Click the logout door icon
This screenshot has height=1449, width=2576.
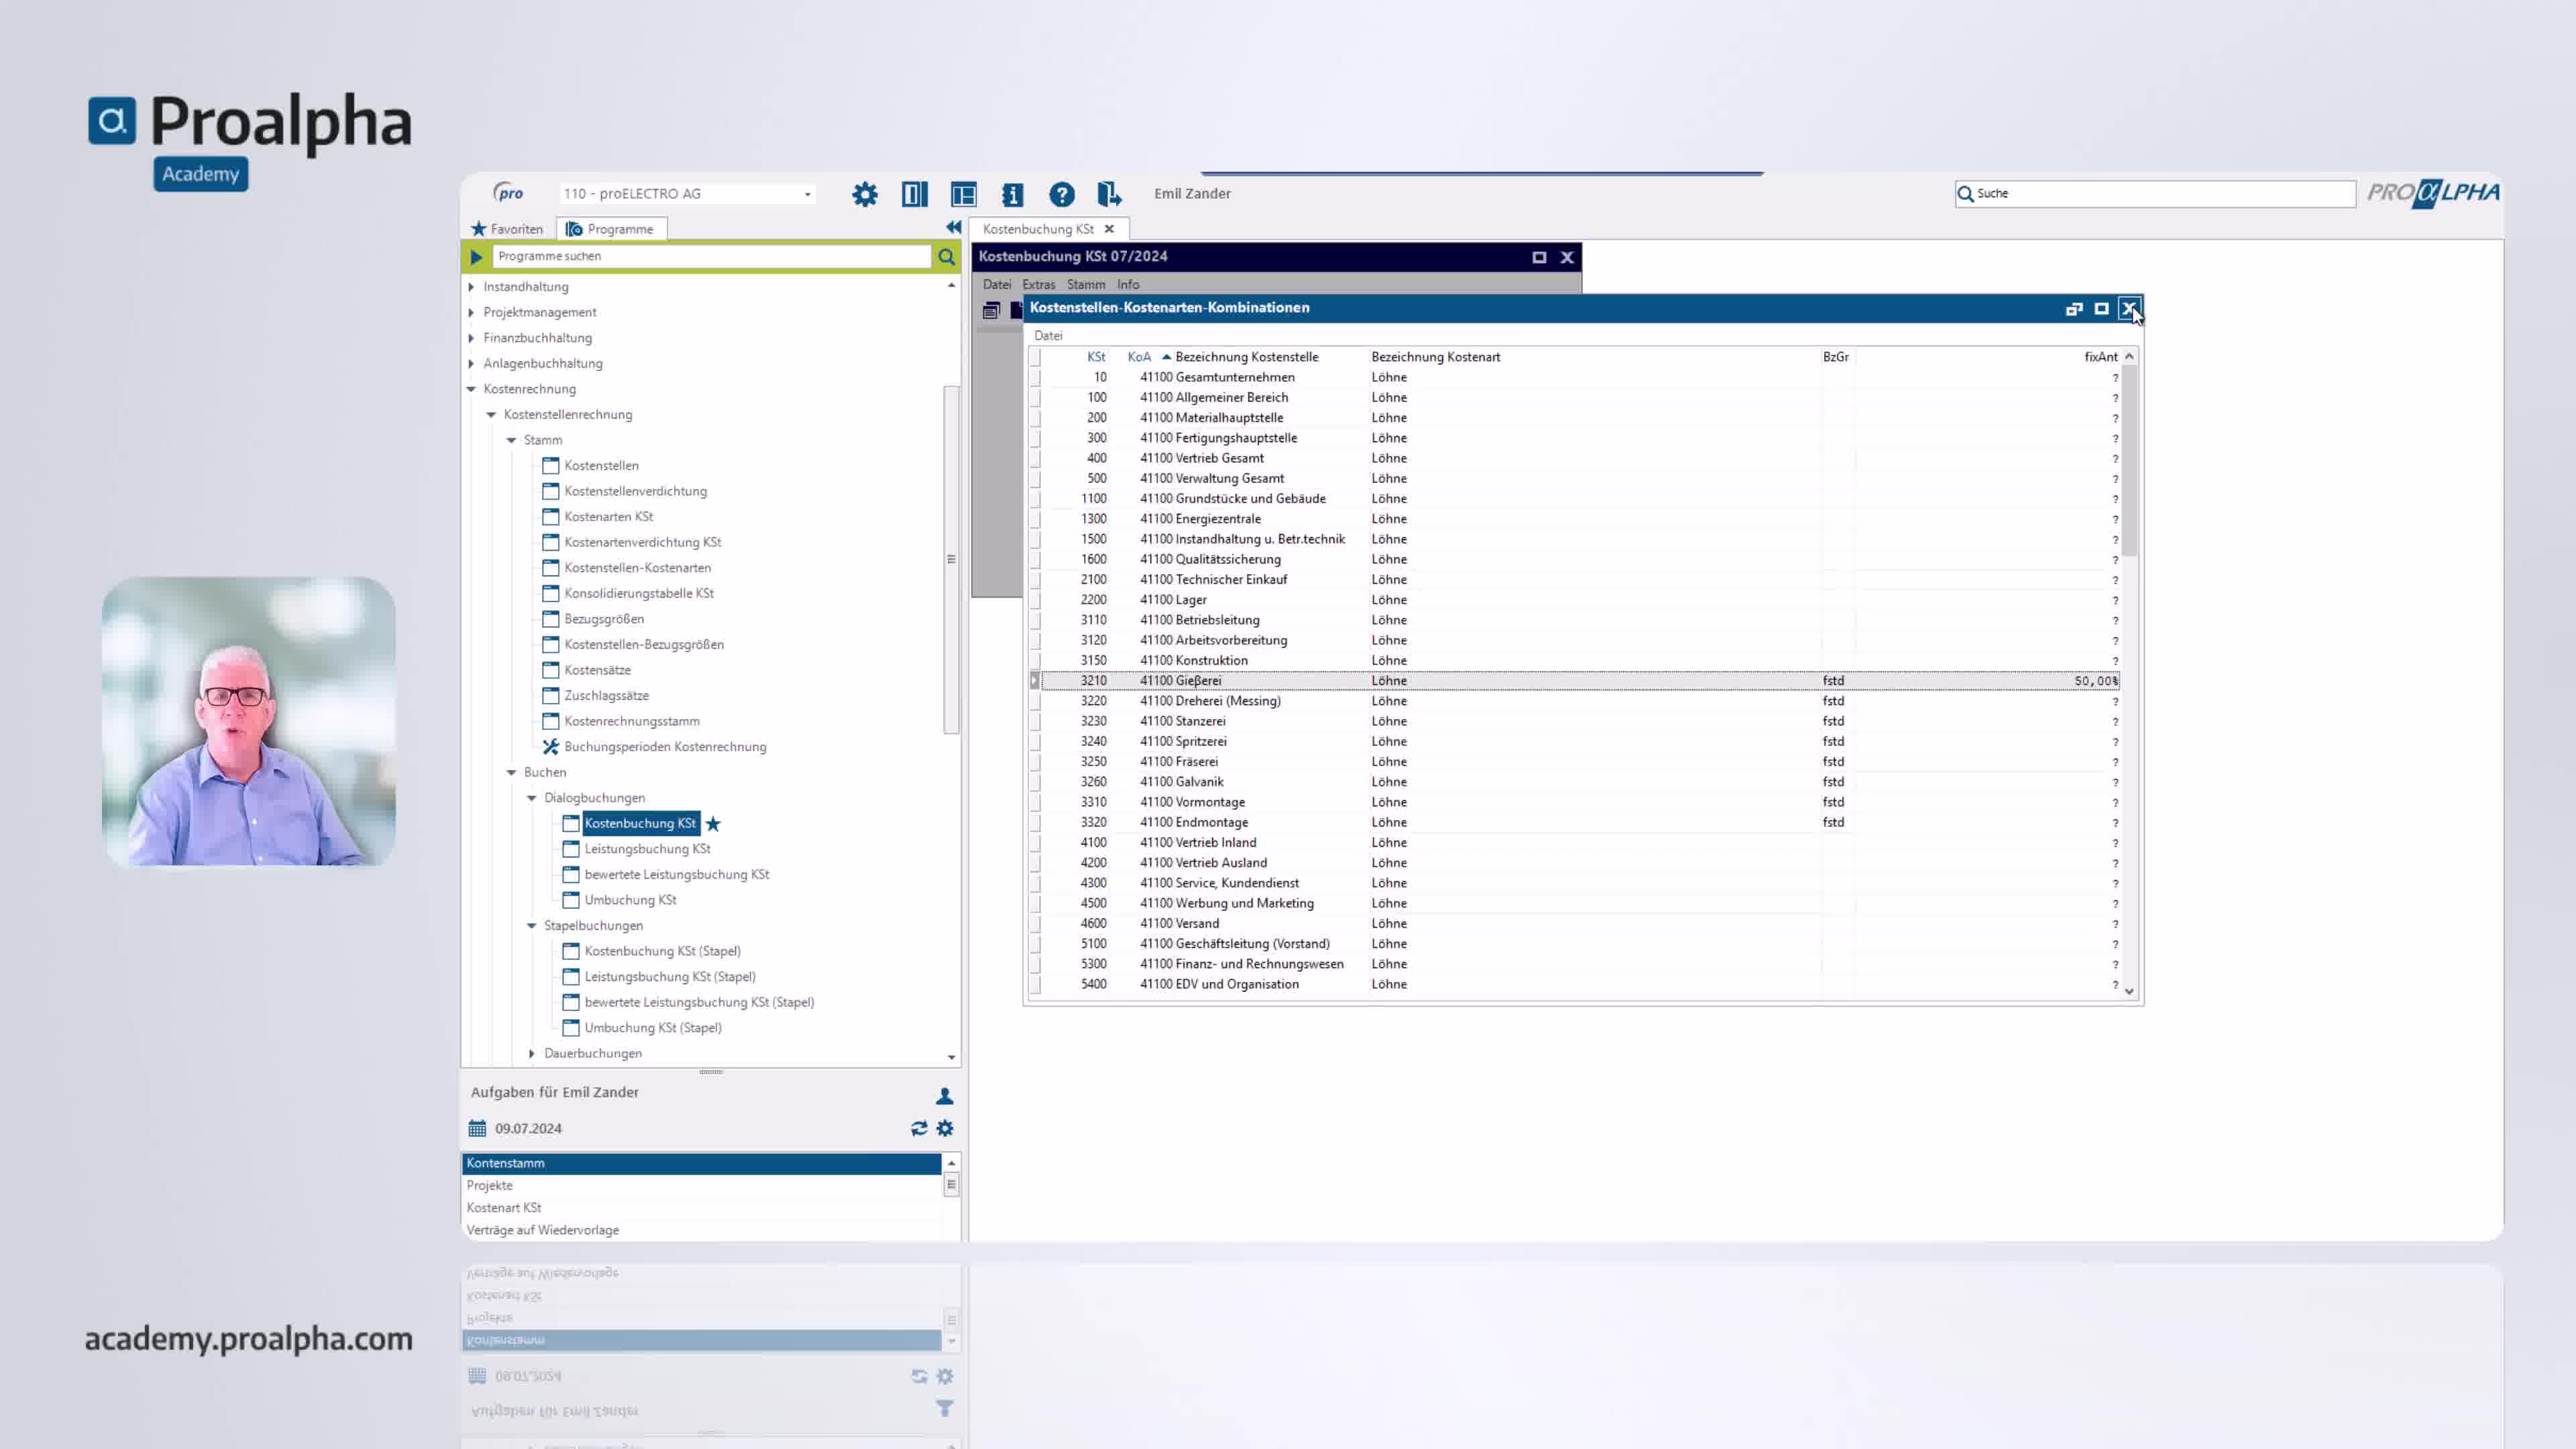[1108, 194]
